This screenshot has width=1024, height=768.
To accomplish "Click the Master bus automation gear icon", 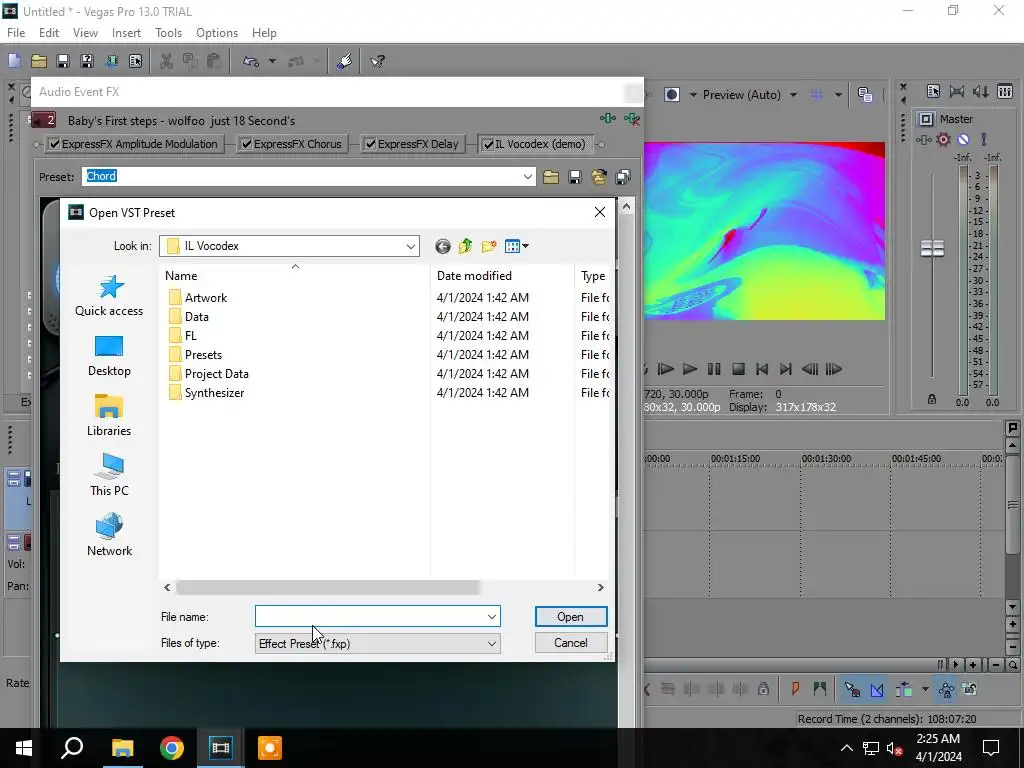I will 943,139.
